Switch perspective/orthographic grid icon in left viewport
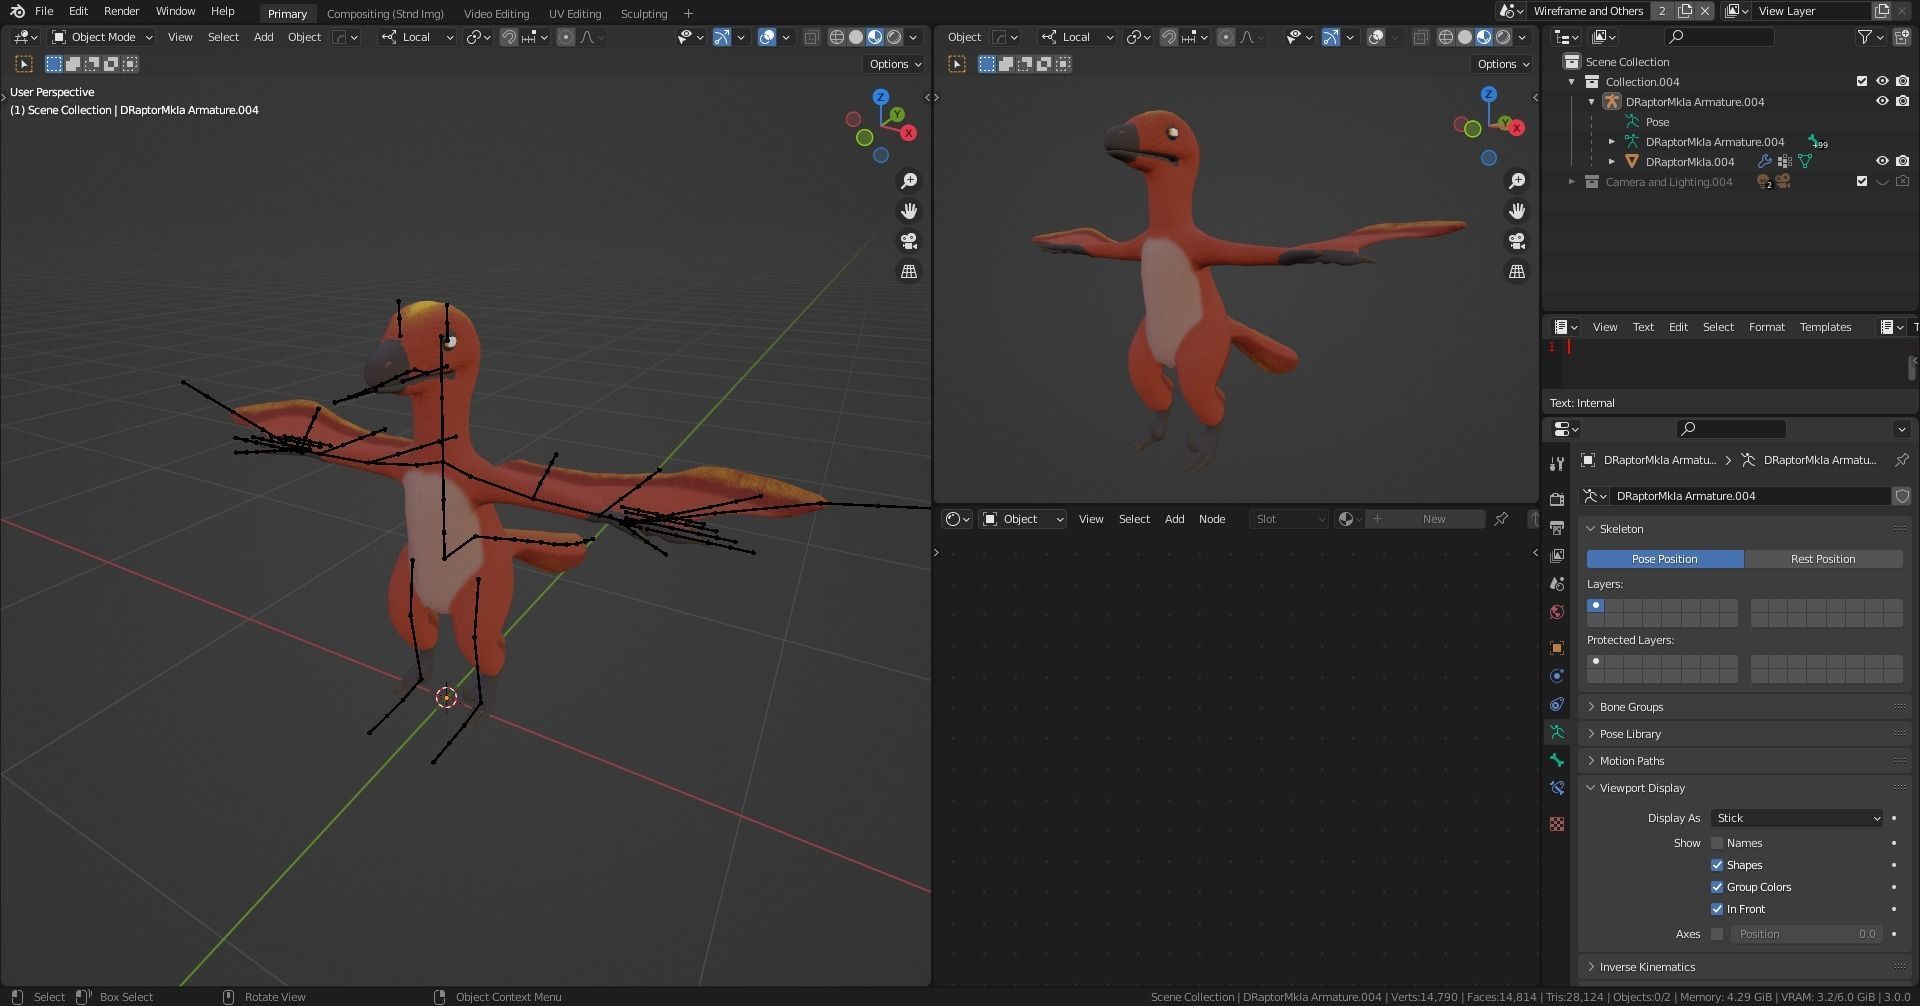The width and height of the screenshot is (1920, 1006). (909, 271)
